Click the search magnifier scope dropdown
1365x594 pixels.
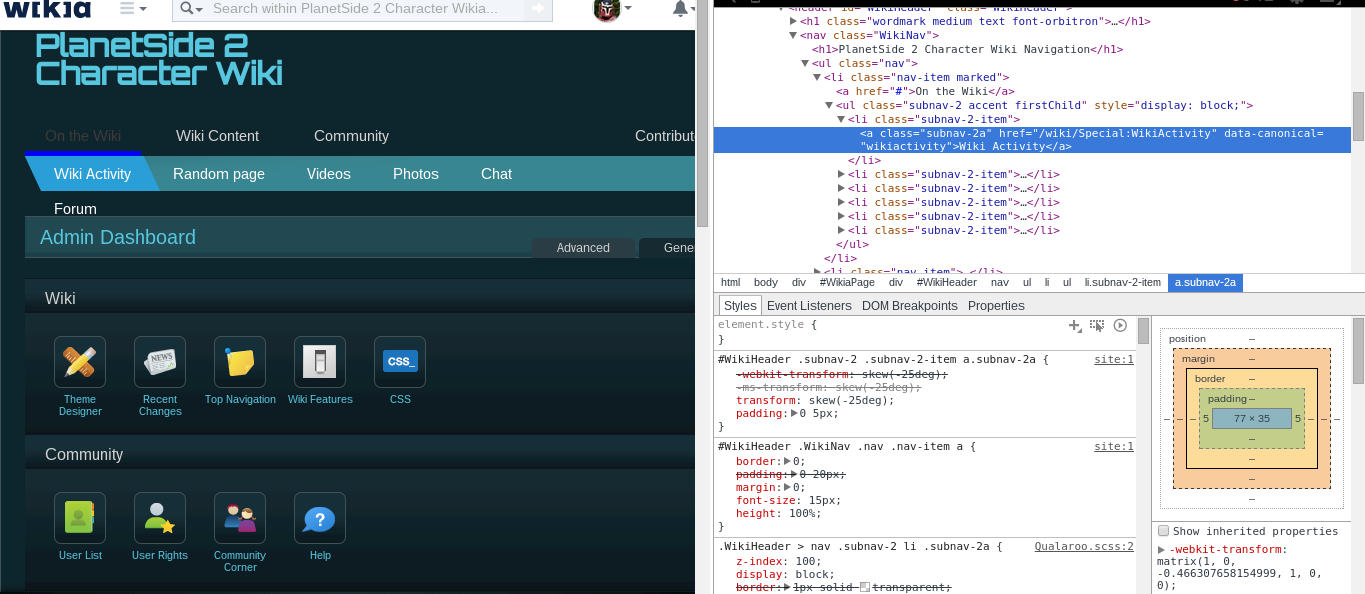191,8
